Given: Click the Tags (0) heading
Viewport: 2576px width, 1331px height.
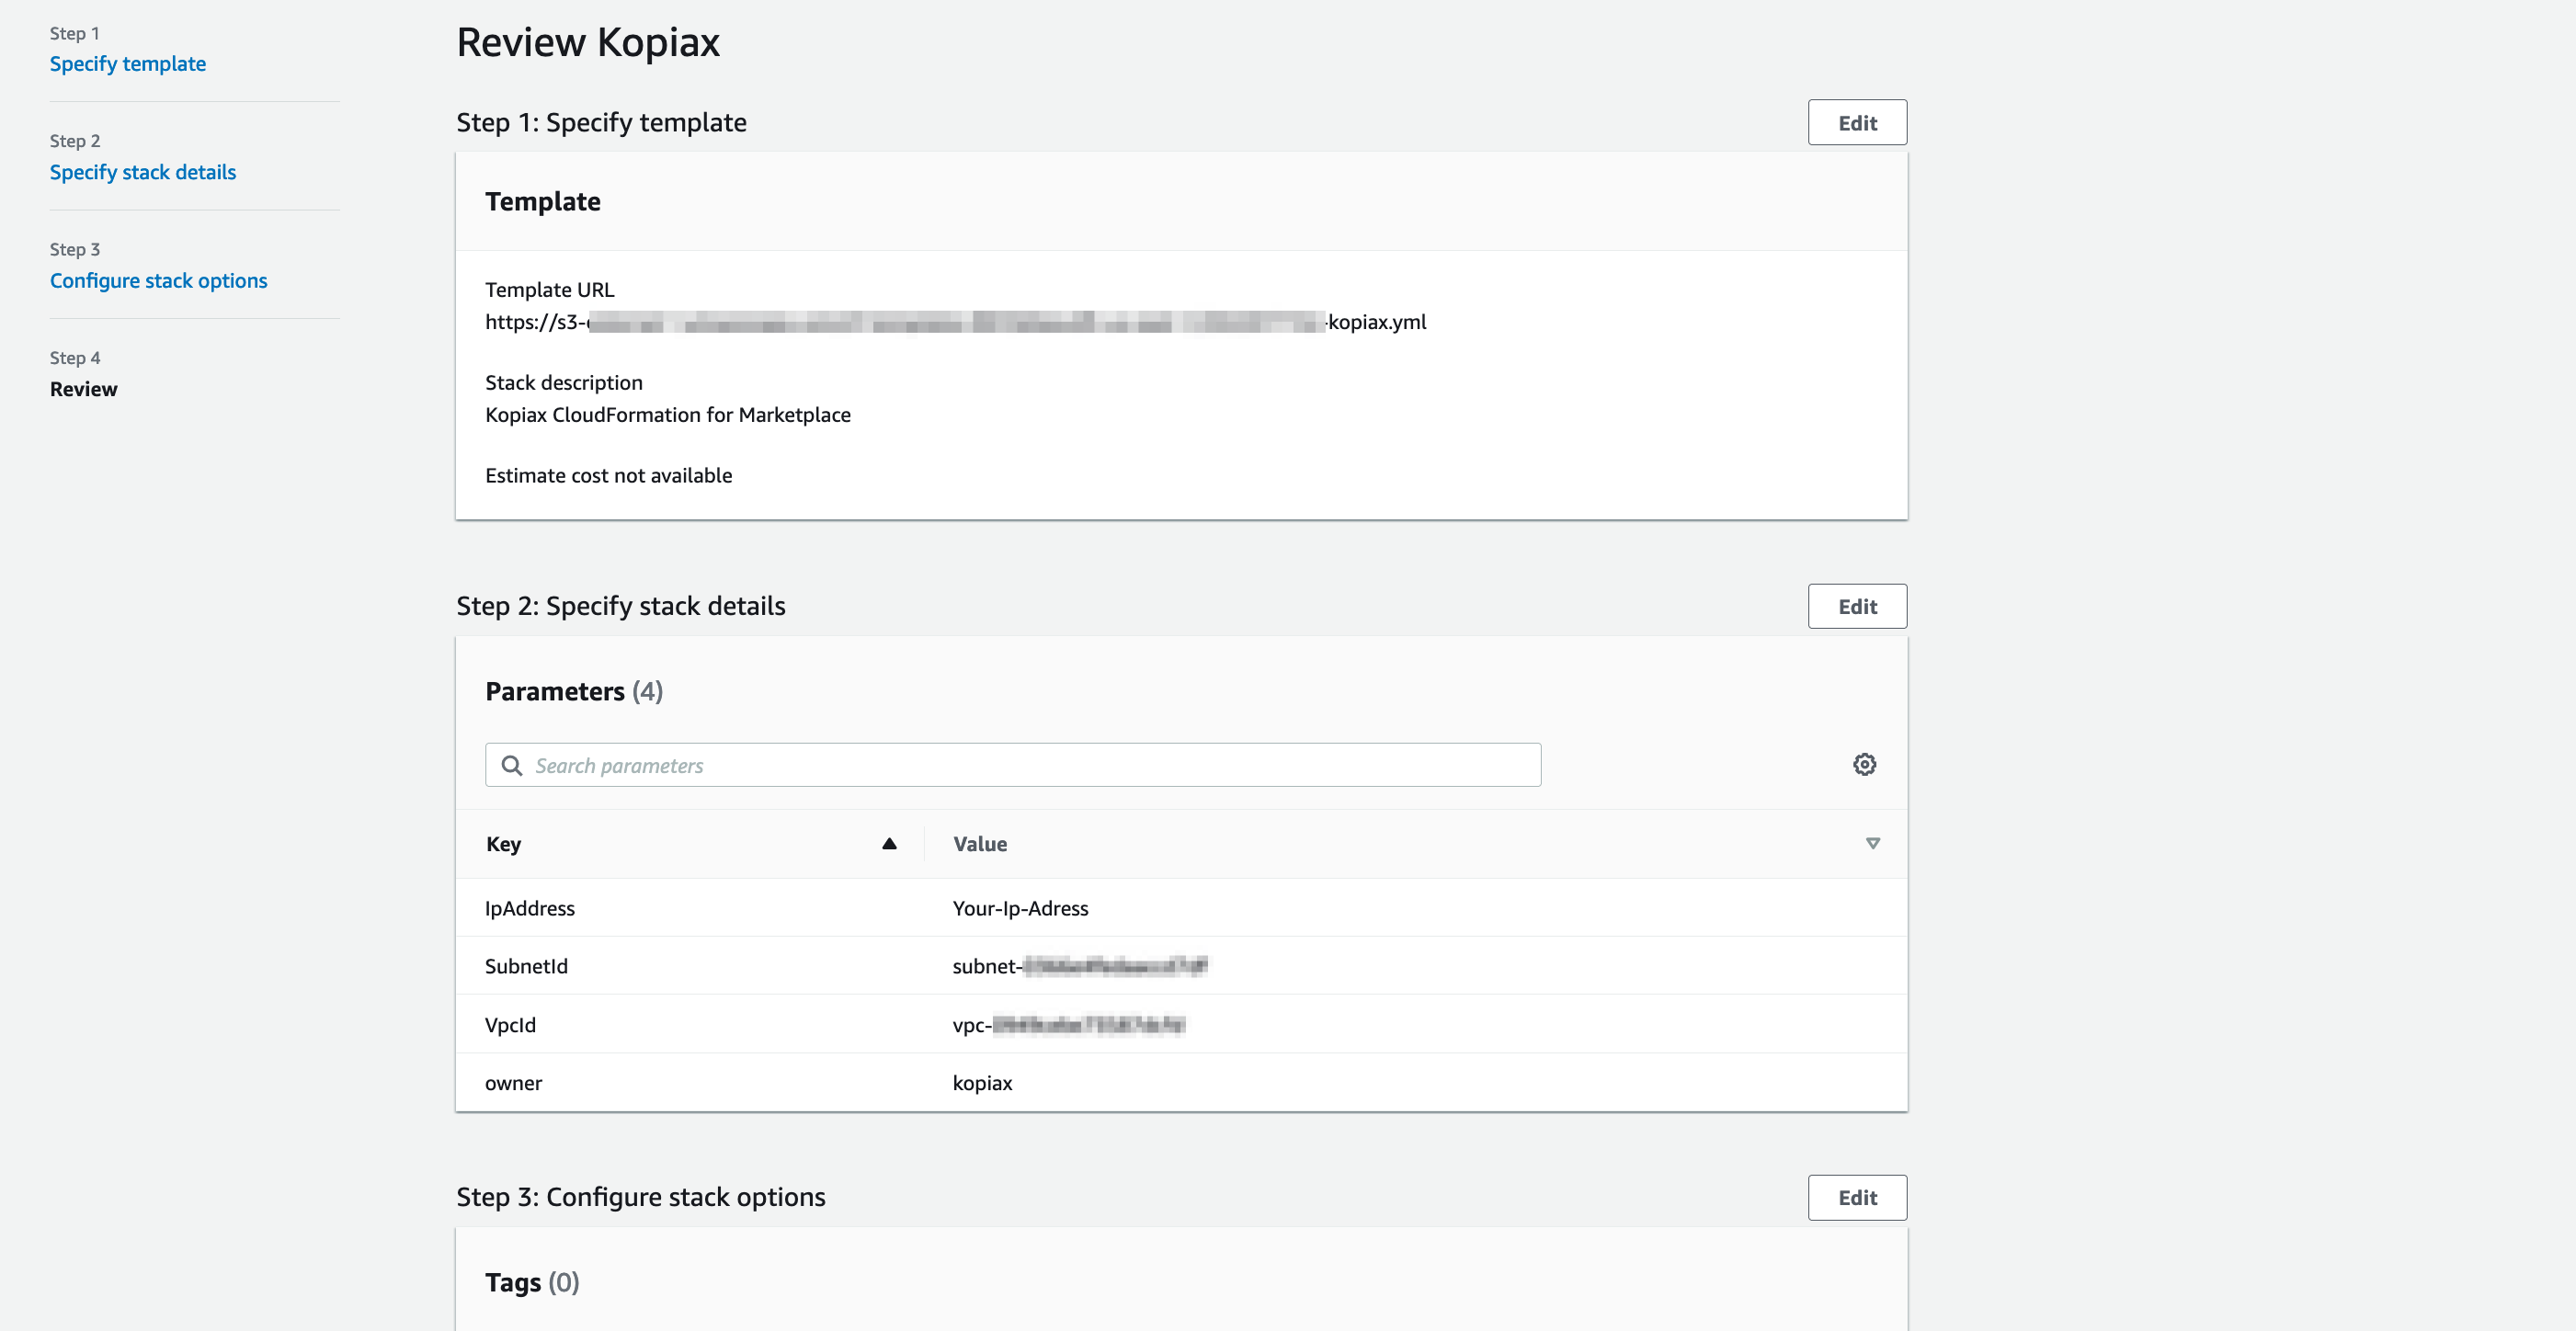Looking at the screenshot, I should tap(532, 1282).
